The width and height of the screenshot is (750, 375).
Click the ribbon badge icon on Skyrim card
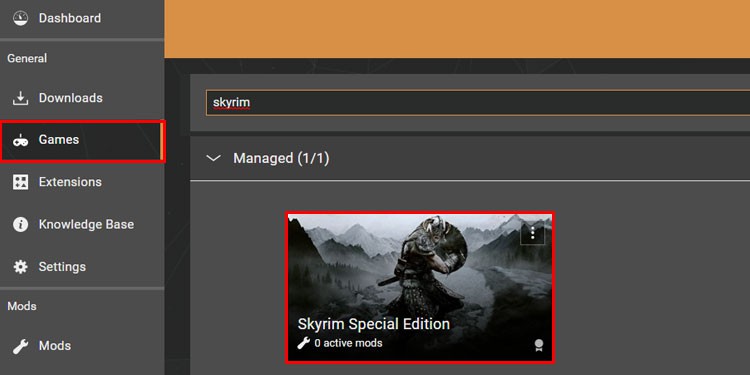click(x=539, y=345)
